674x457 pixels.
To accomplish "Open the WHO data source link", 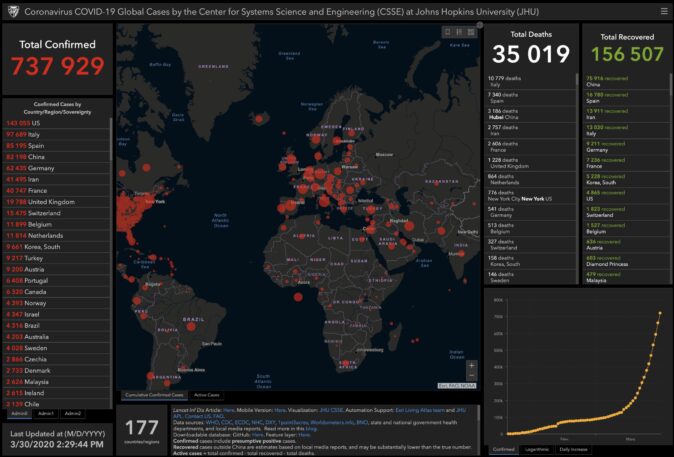I will [212, 423].
